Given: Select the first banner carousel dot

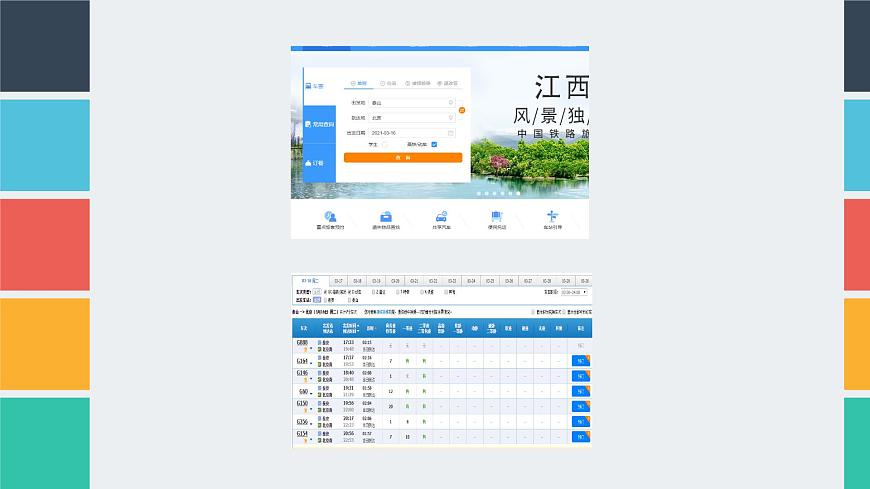Looking at the screenshot, I should click(479, 193).
